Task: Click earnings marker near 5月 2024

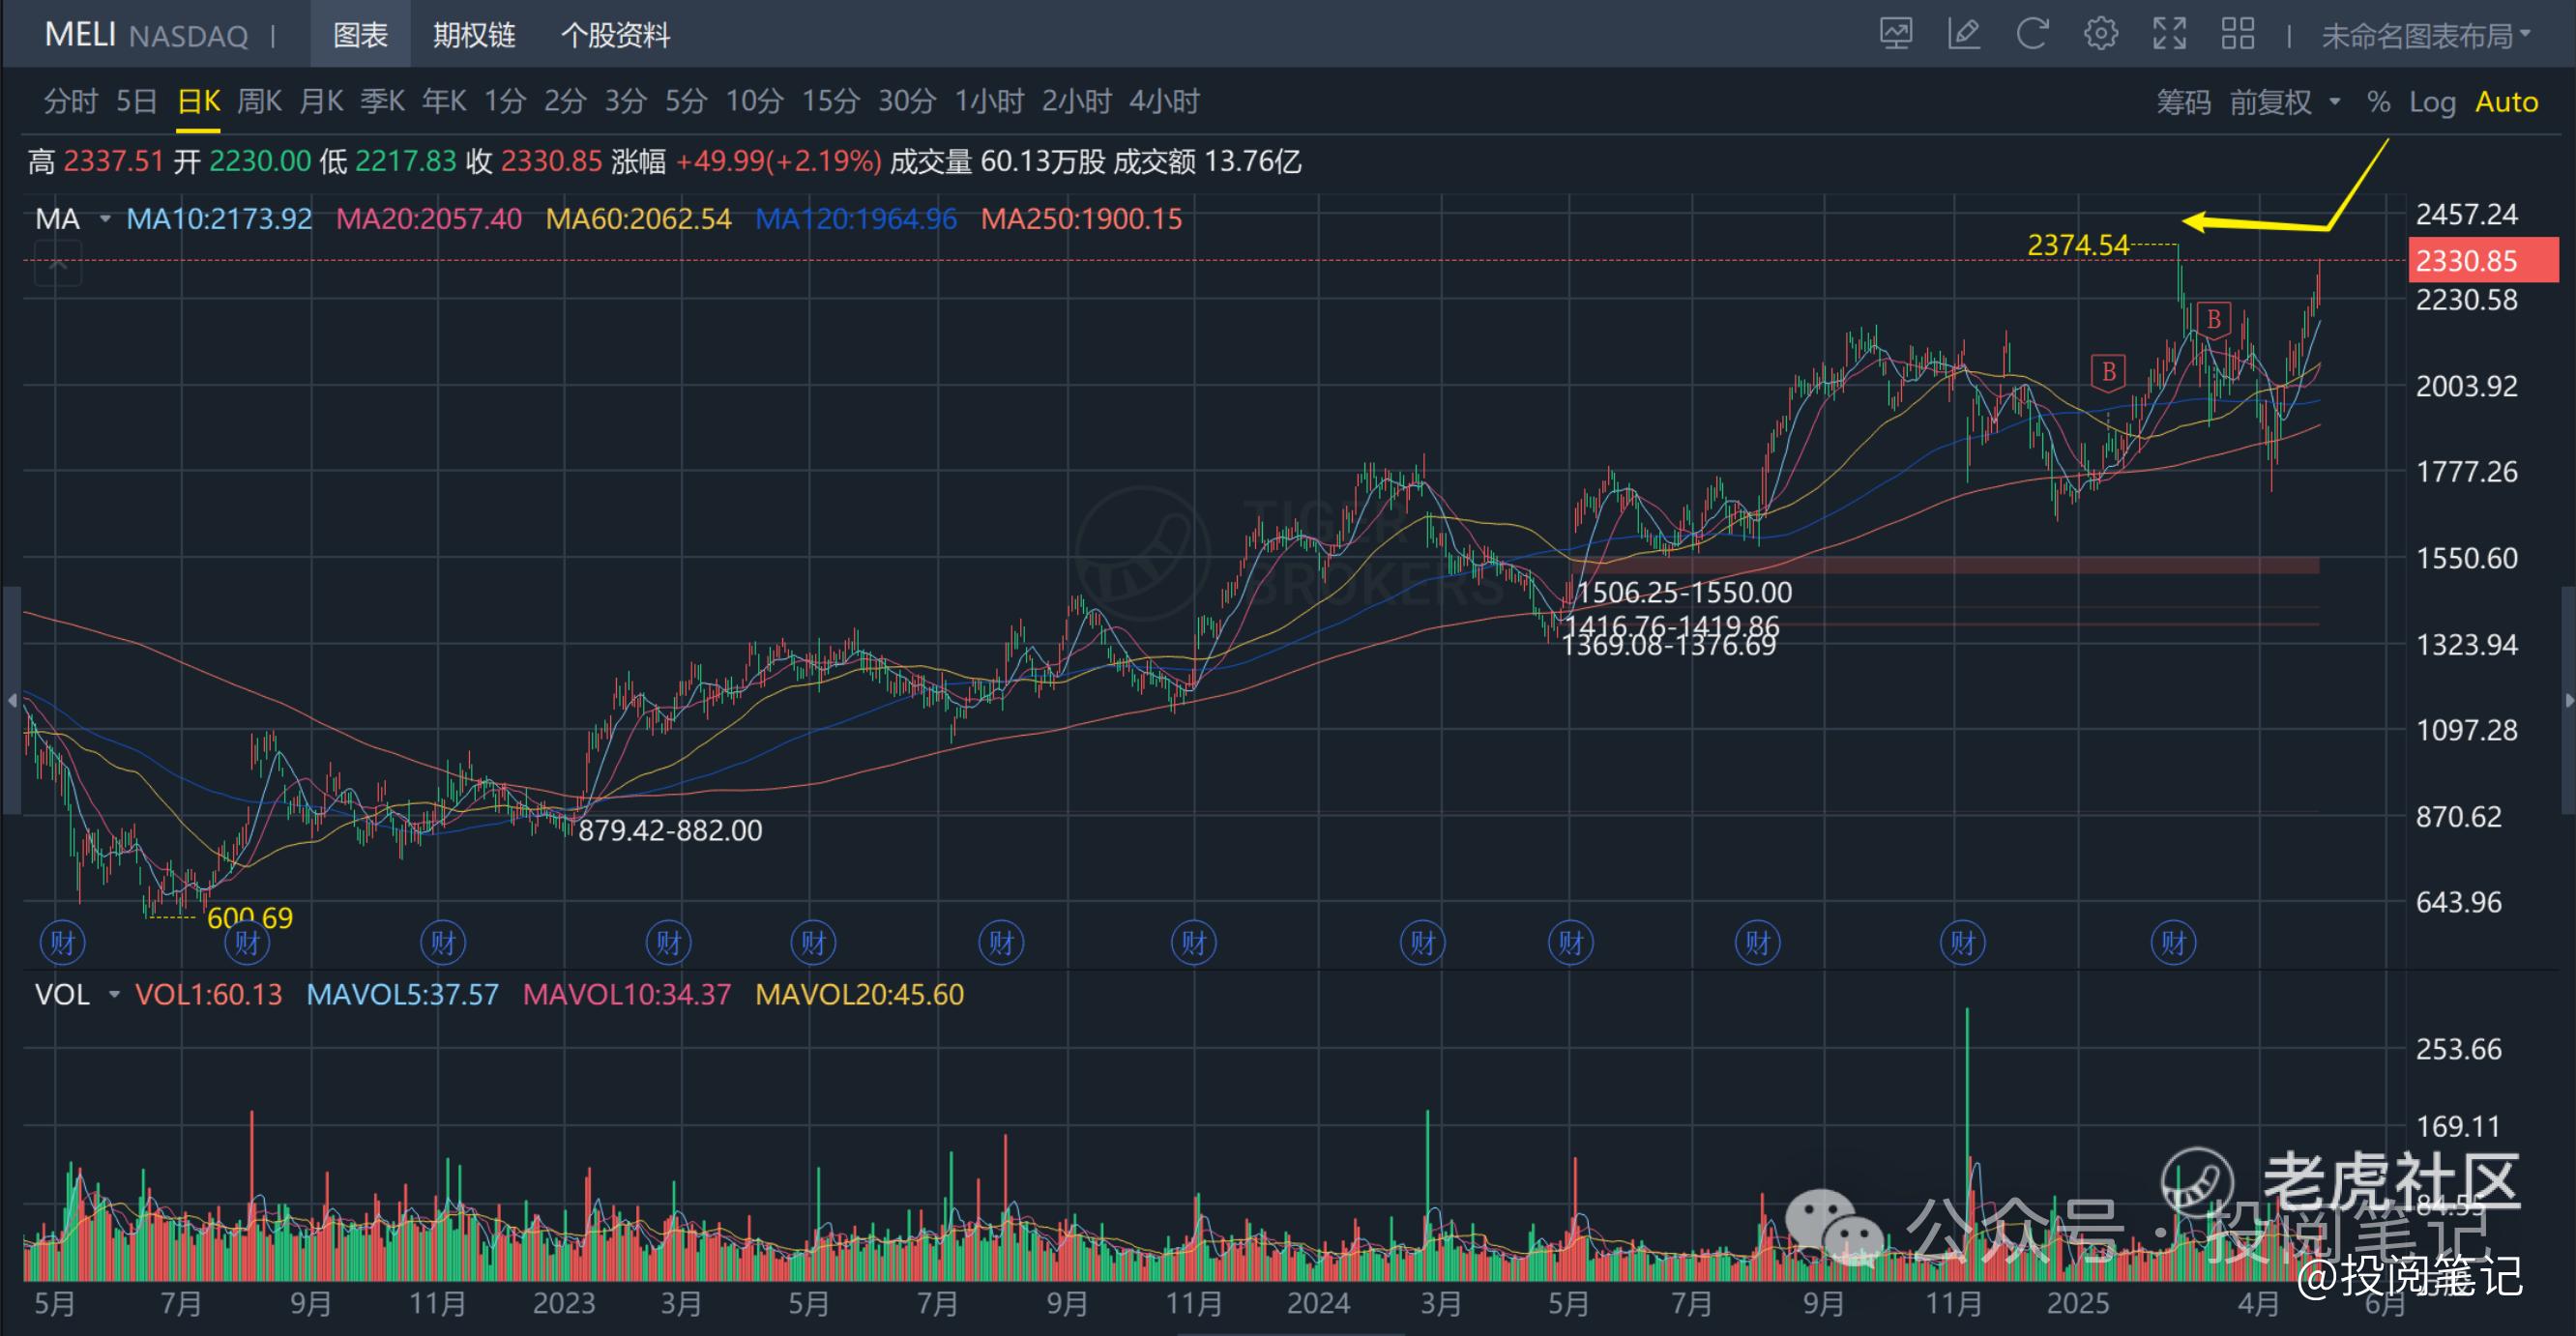Action: tap(1571, 943)
